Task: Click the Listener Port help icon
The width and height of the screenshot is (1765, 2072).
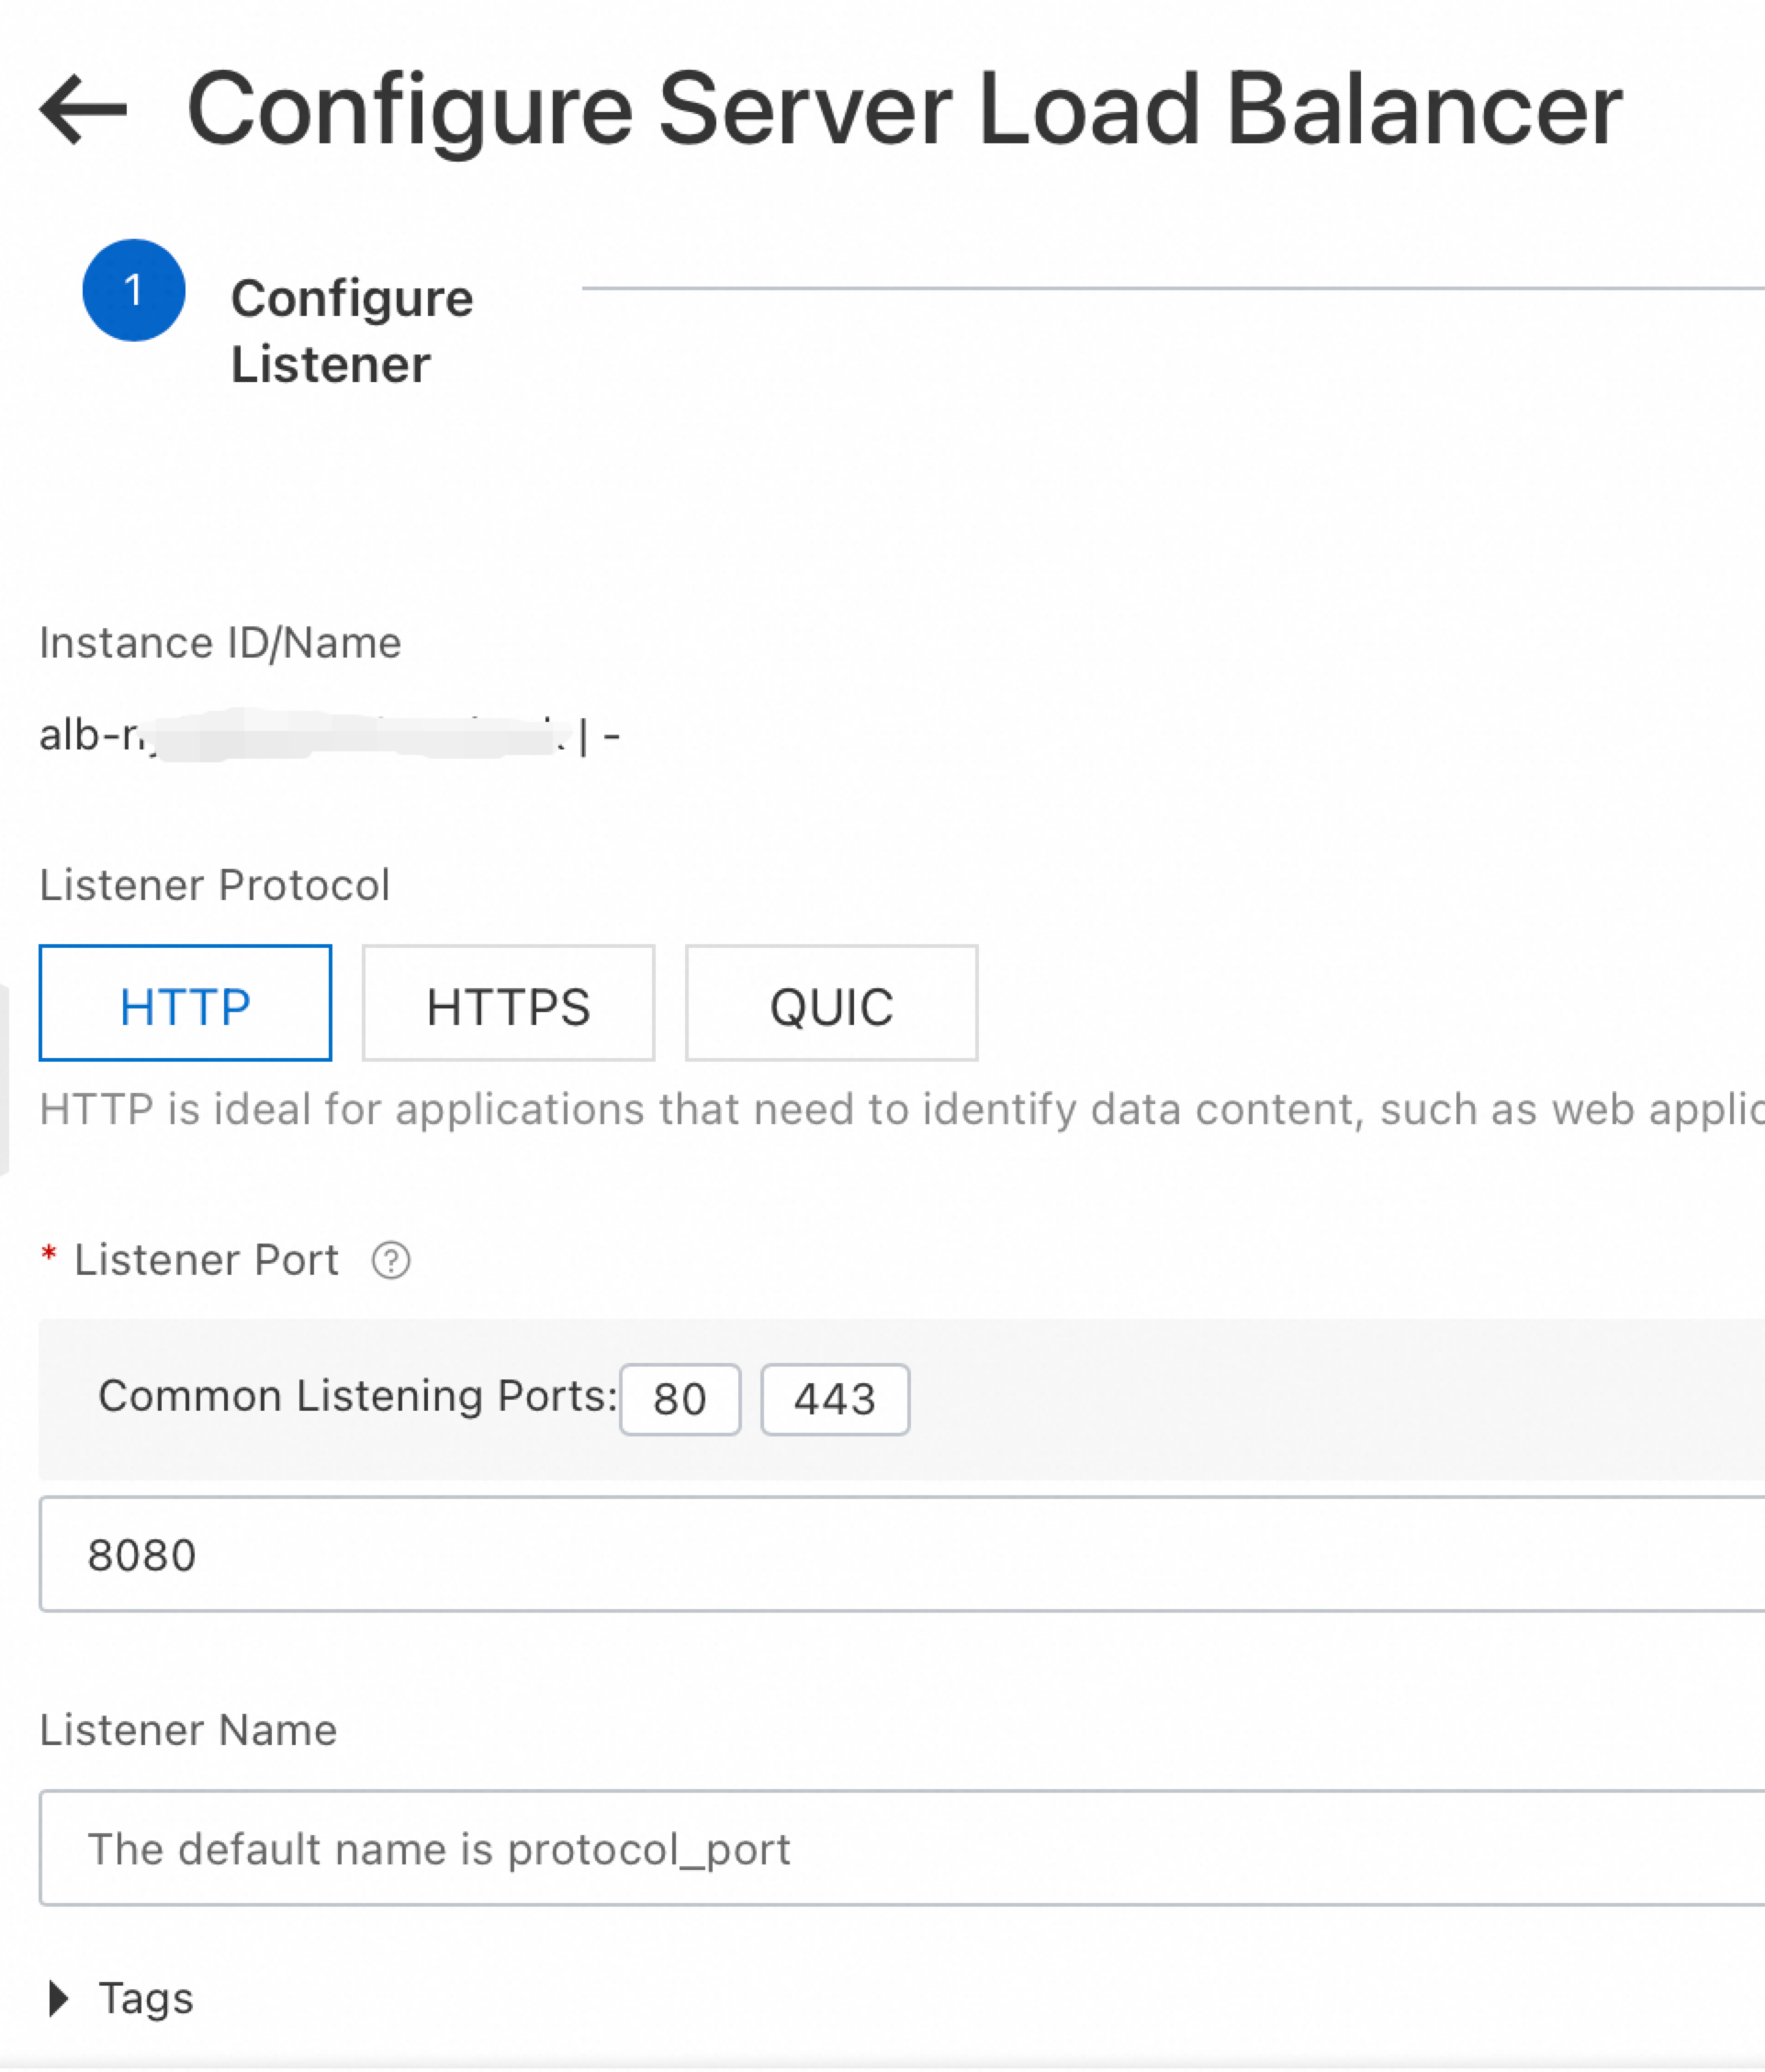Action: pyautogui.click(x=390, y=1260)
